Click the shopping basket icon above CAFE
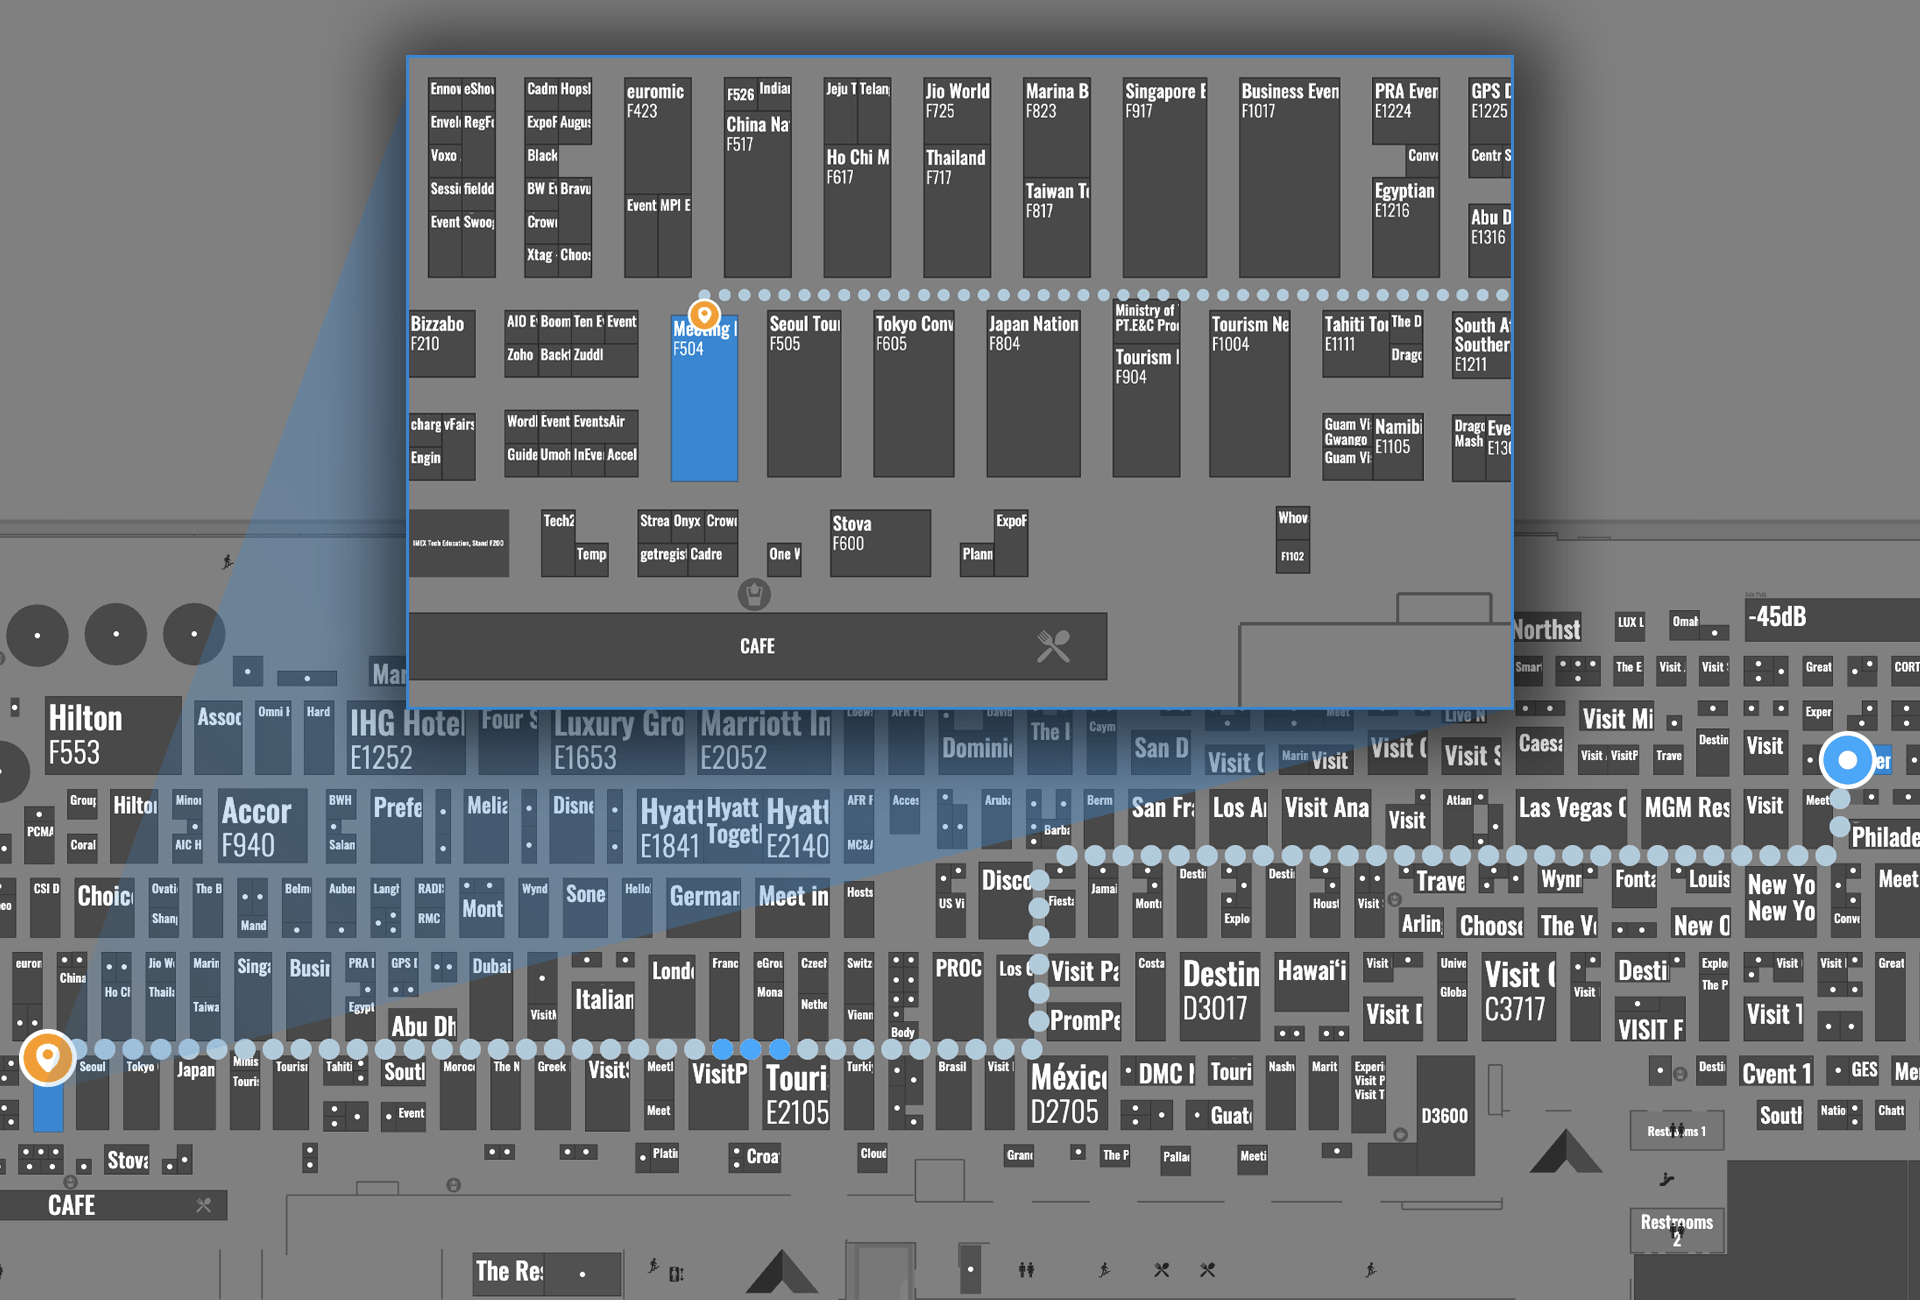This screenshot has width=1920, height=1300. 754,595
